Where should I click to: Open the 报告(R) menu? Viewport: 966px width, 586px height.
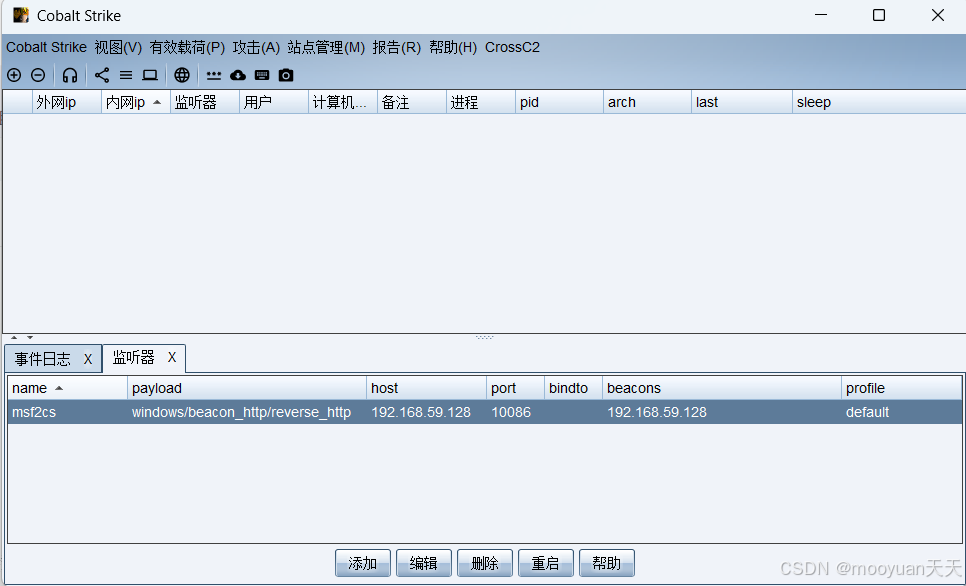point(397,47)
